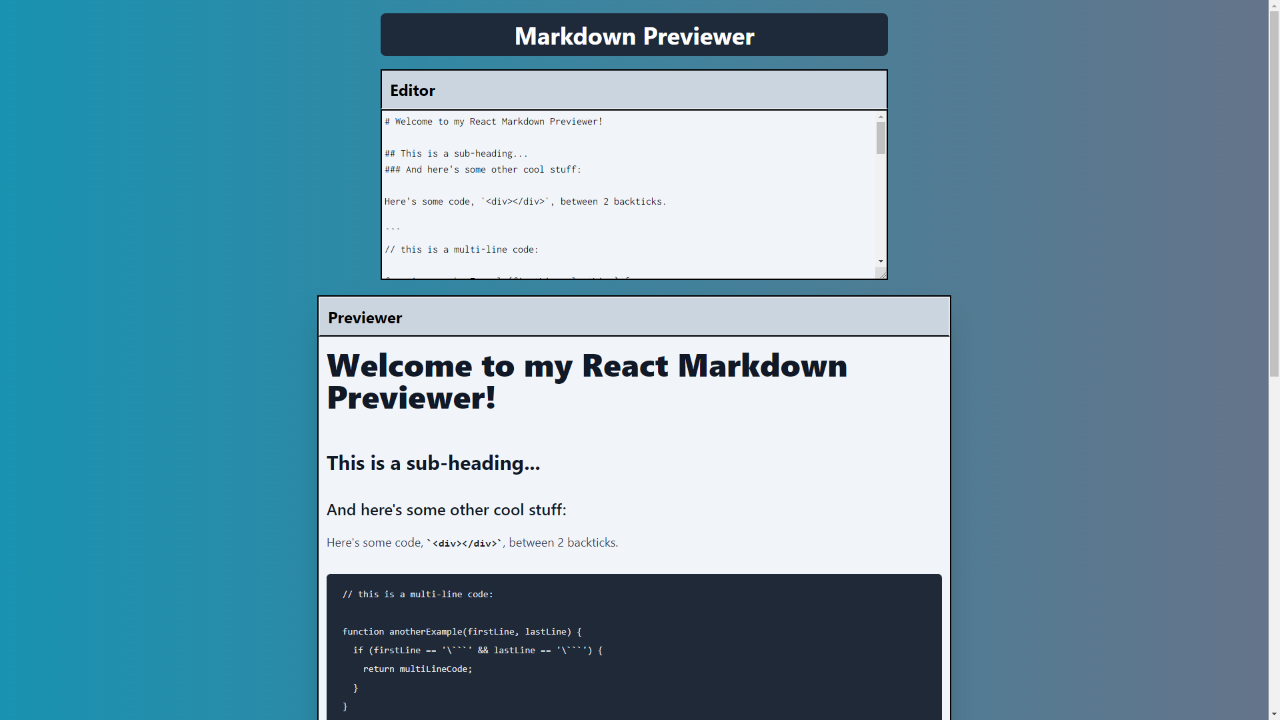Click the 'Here's some code' editor line
1280x720 pixels.
(x=526, y=202)
